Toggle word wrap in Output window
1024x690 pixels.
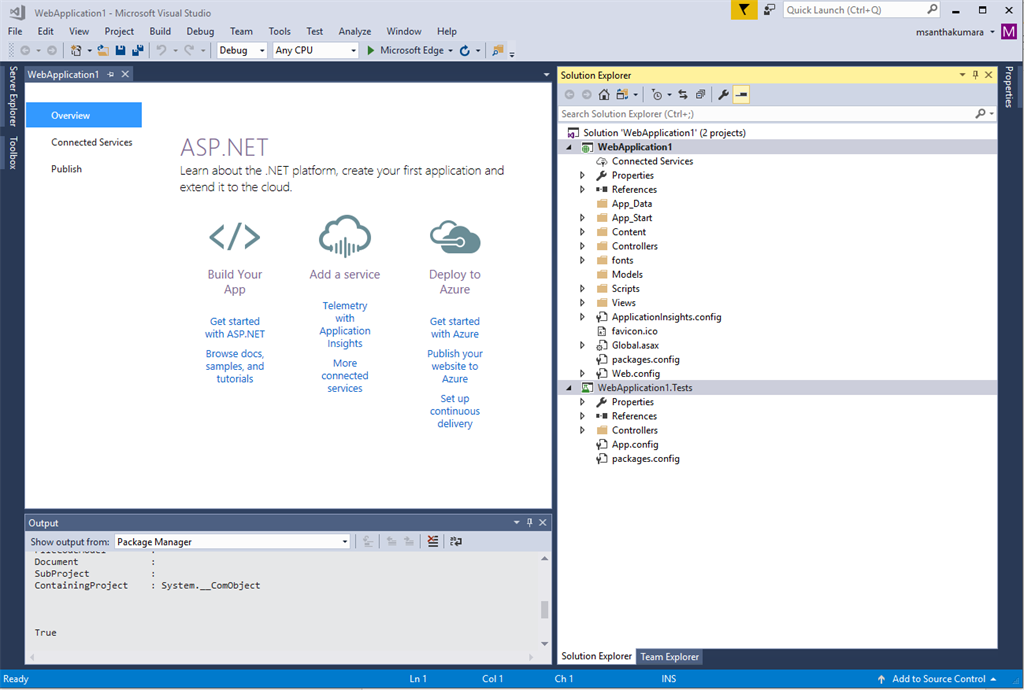(456, 541)
